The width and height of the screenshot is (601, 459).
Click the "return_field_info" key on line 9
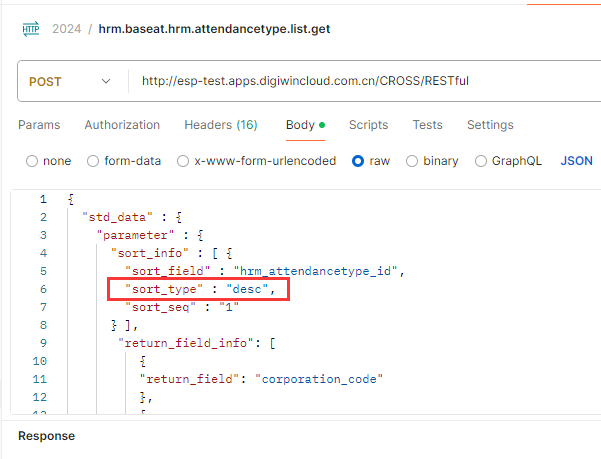[186, 343]
